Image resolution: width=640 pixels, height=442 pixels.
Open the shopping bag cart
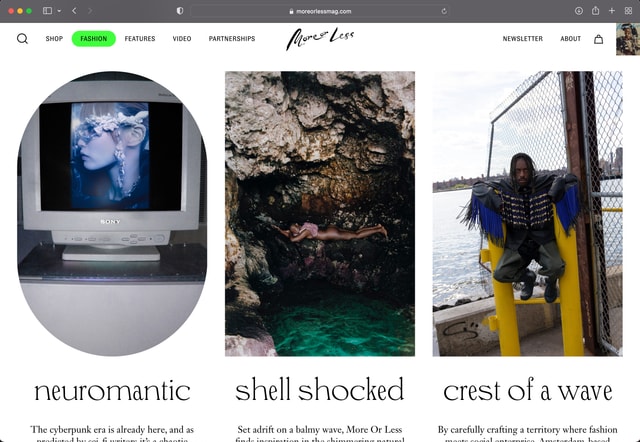click(x=598, y=39)
